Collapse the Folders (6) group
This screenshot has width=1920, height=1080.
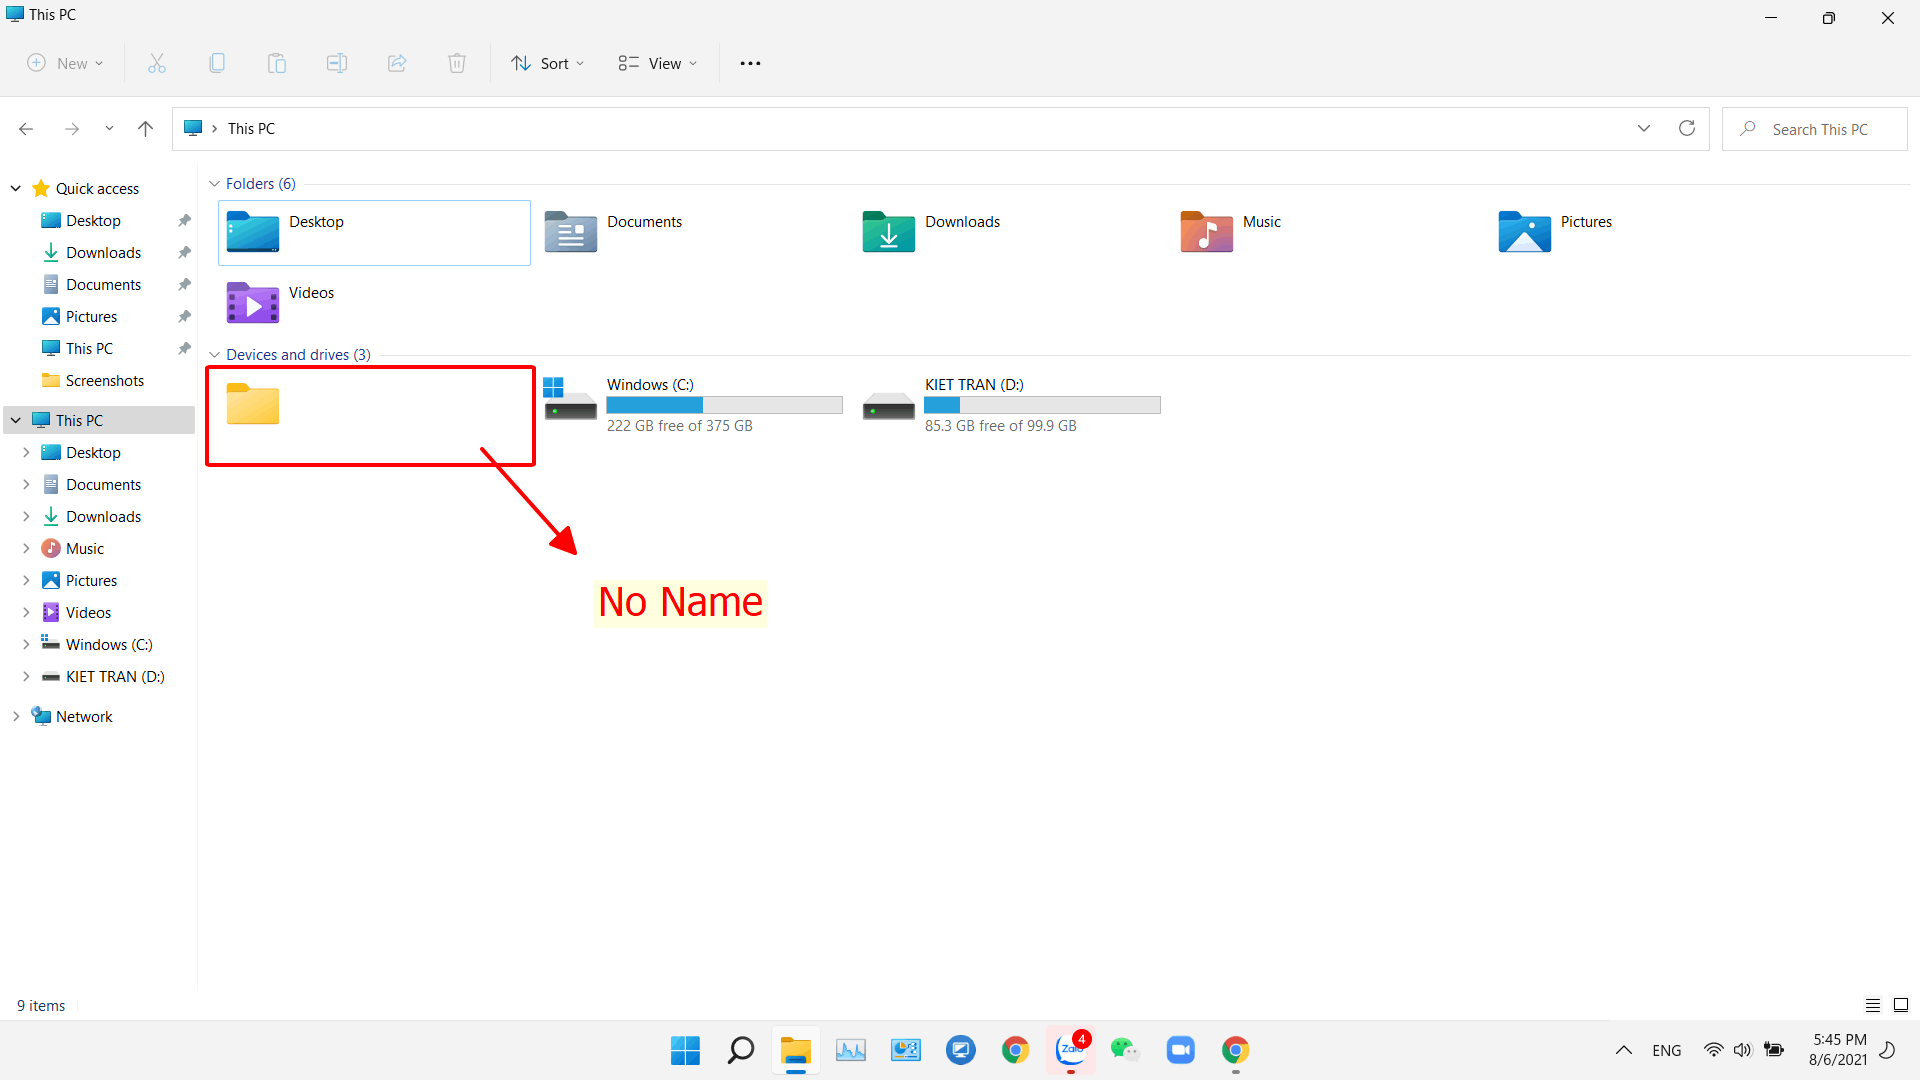pos(214,184)
